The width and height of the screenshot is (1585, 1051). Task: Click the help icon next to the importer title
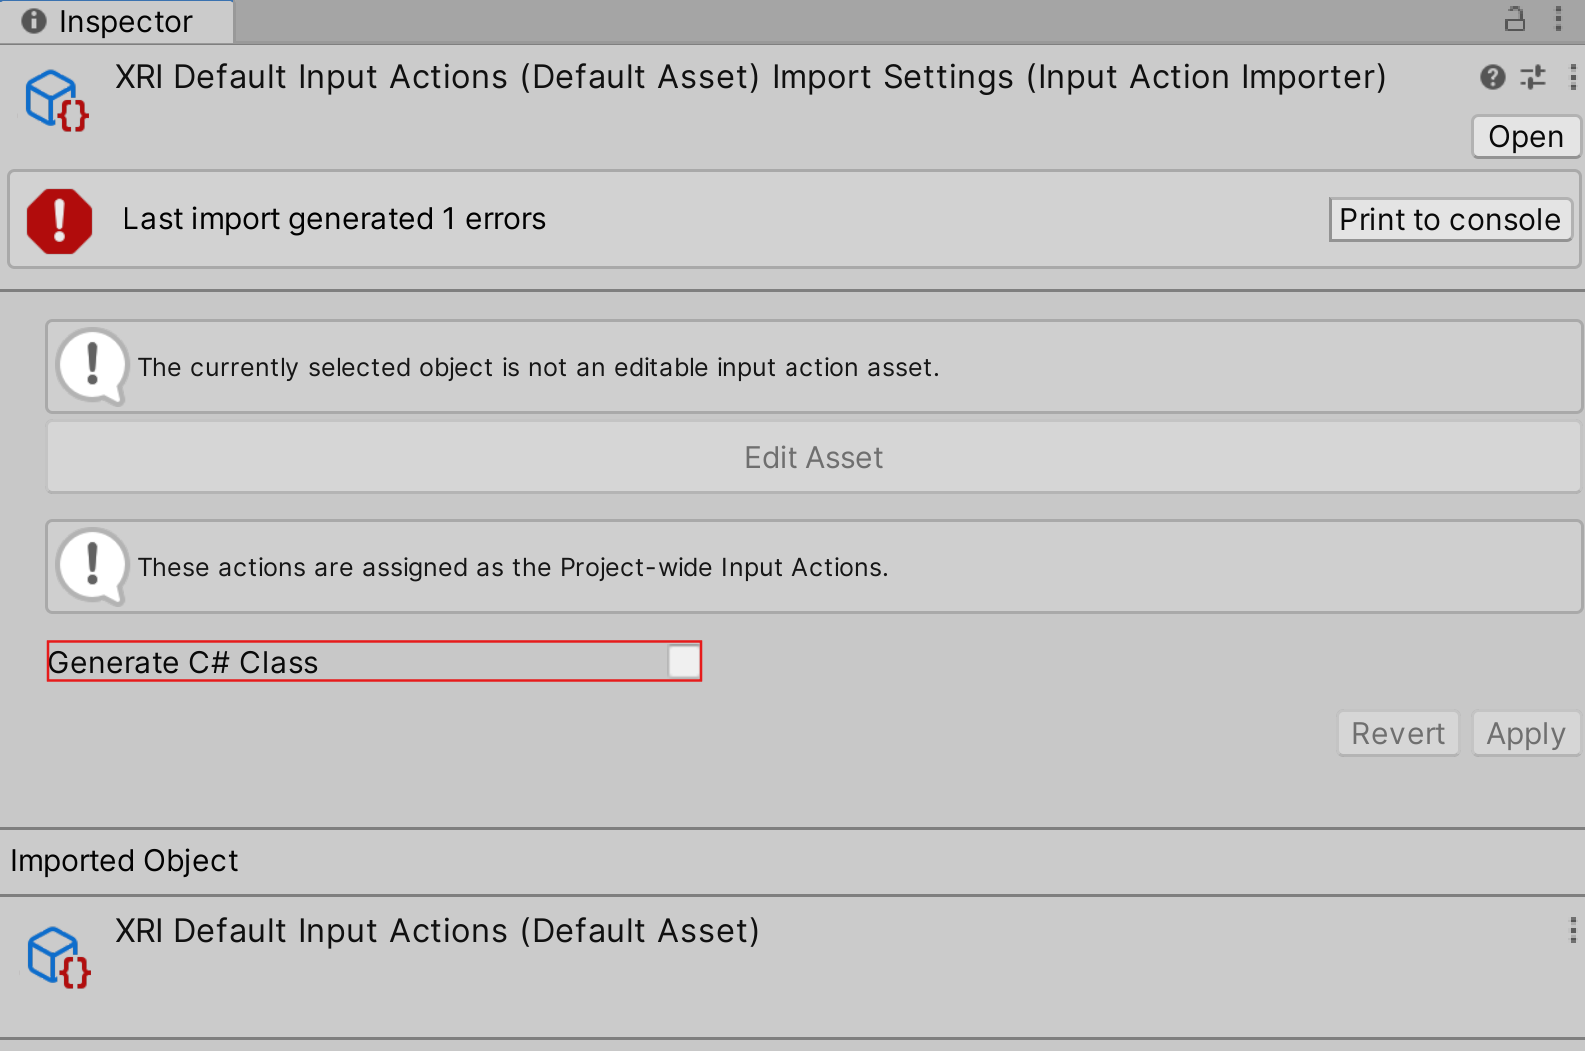[x=1491, y=77]
